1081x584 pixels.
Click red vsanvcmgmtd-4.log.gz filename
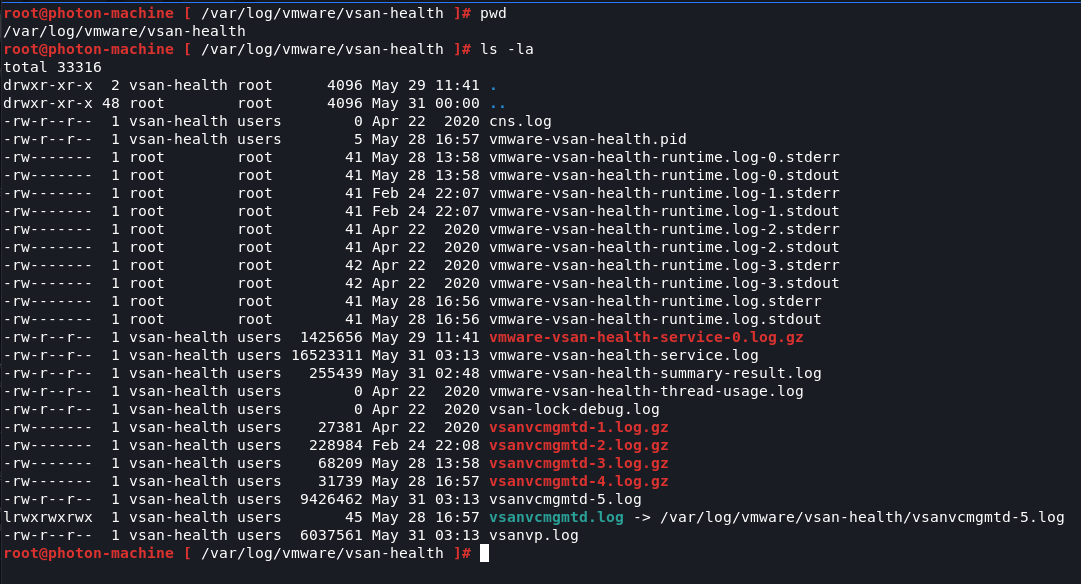tap(578, 481)
